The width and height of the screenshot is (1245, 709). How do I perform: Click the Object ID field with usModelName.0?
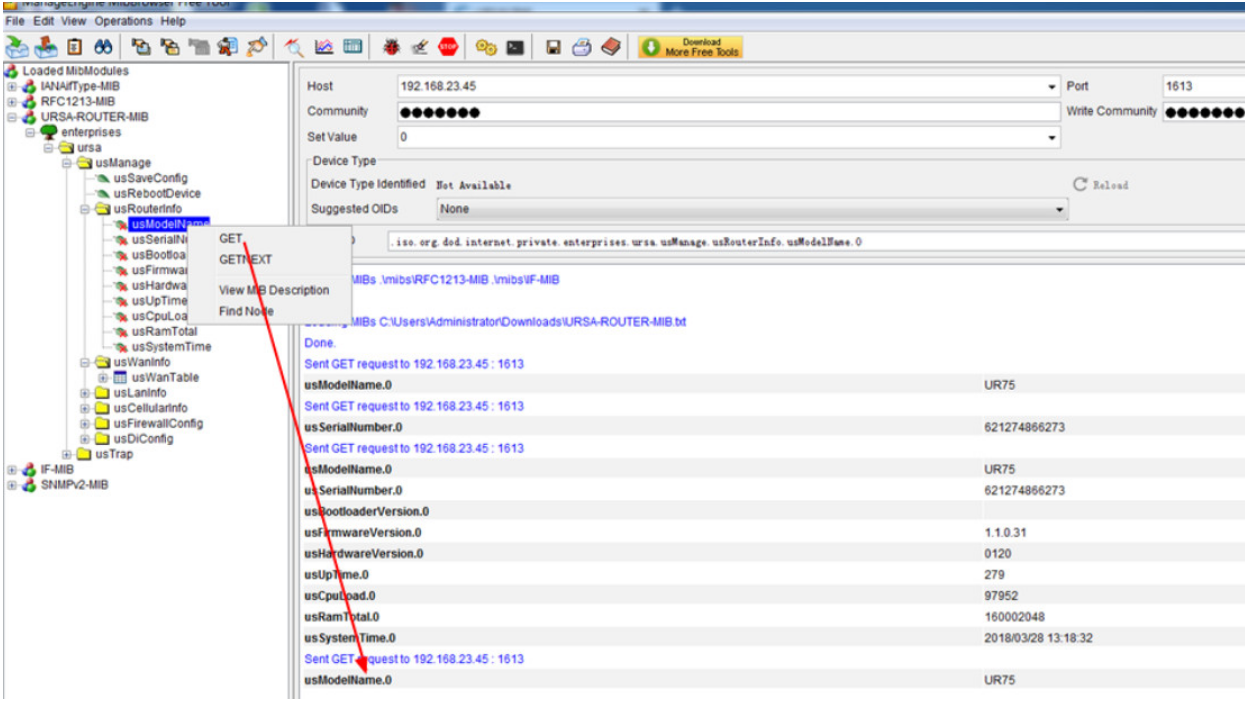(814, 242)
